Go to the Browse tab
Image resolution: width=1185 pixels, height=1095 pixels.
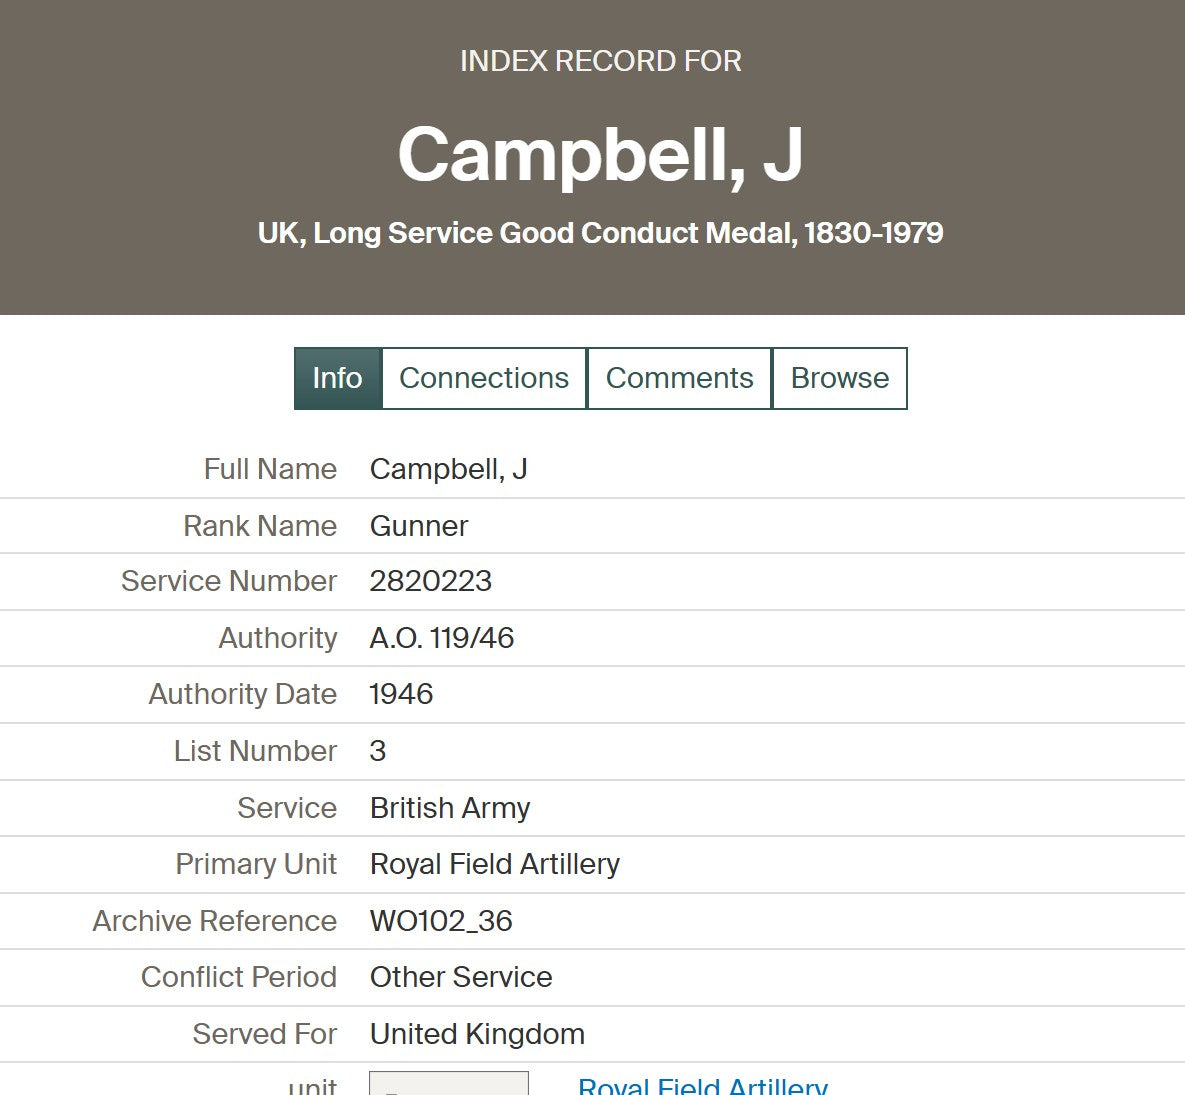tap(839, 378)
